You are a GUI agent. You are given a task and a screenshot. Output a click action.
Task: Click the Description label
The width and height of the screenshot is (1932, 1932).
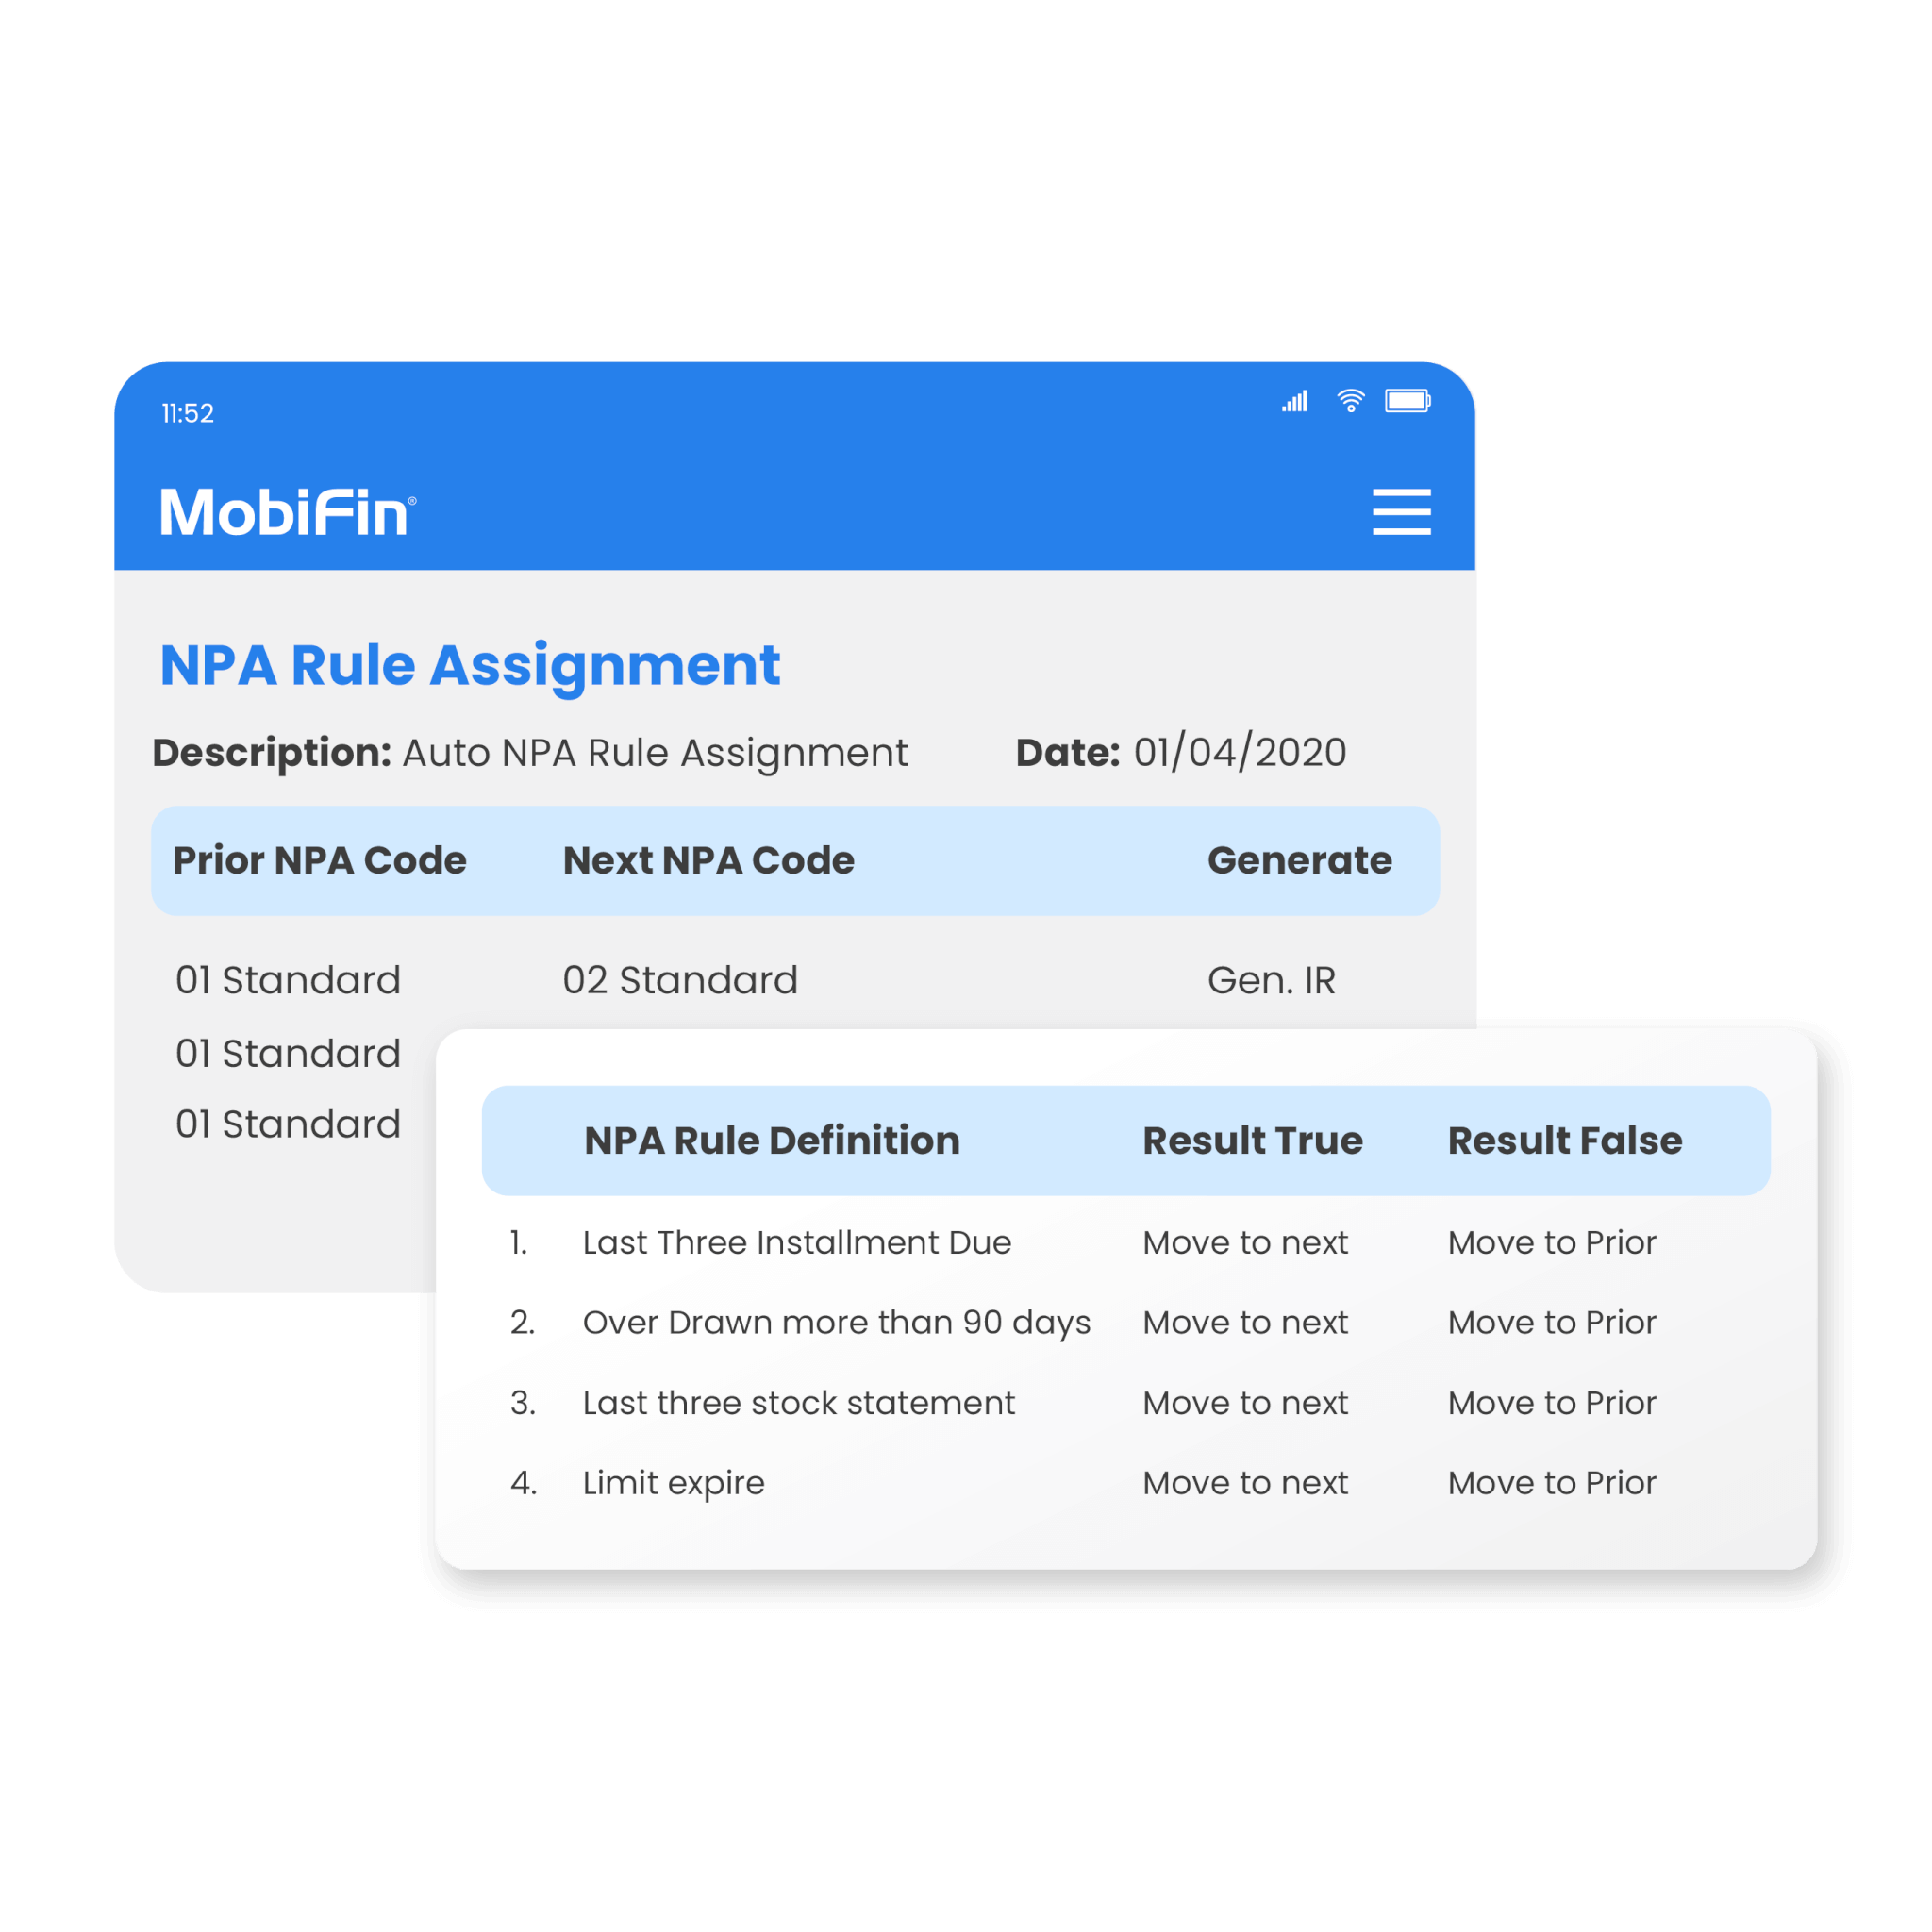272,753
